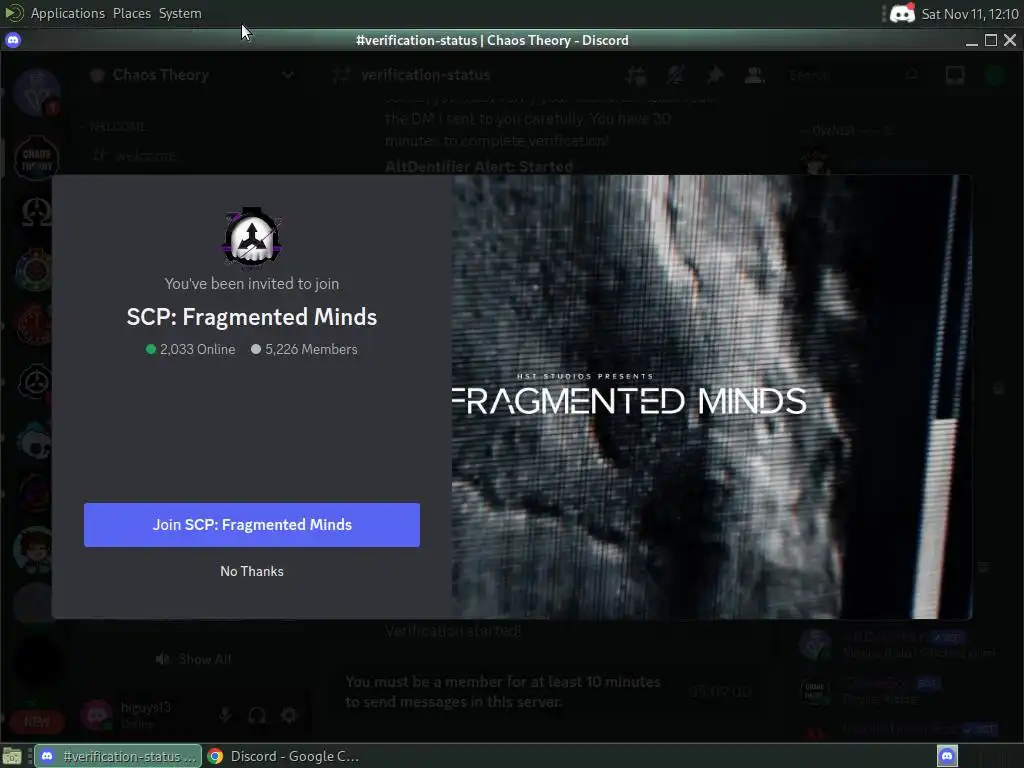This screenshot has height=768, width=1024.
Task: Select the Chaos Theory server icon
Action: pos(36,158)
